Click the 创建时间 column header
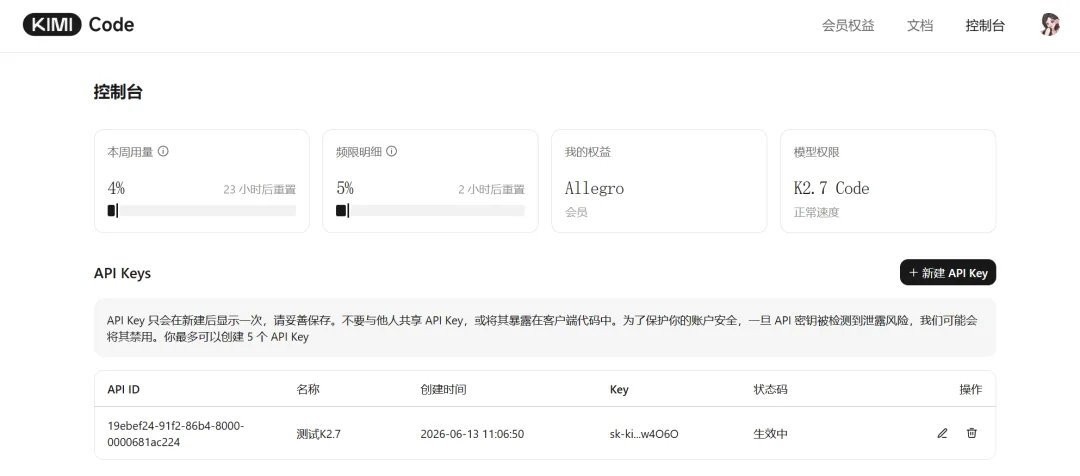The image size is (1080, 476). [443, 389]
